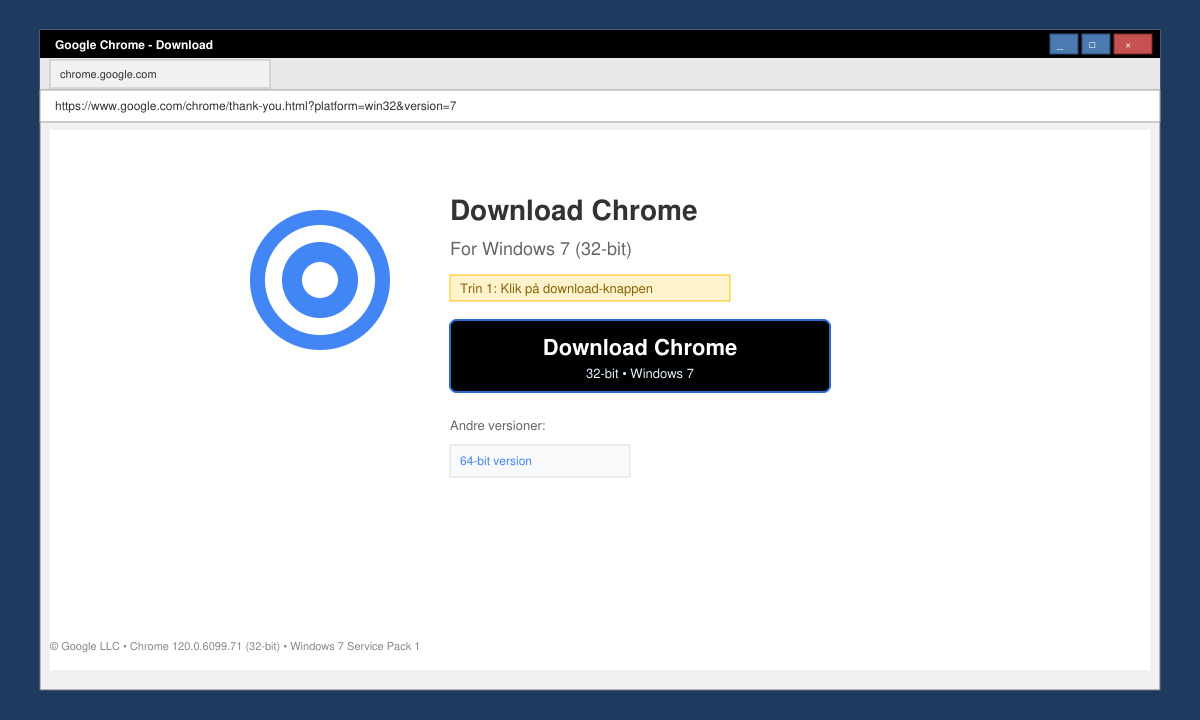
Task: Click the blue Chrome logo icon
Action: click(320, 280)
